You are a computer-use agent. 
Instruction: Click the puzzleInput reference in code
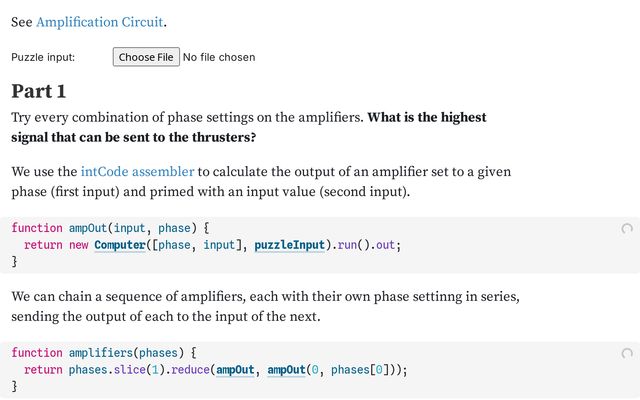click(290, 245)
